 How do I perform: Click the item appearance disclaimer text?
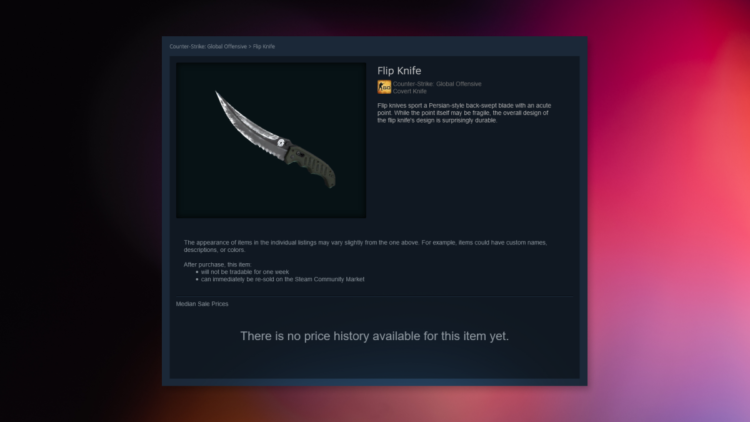click(365, 246)
